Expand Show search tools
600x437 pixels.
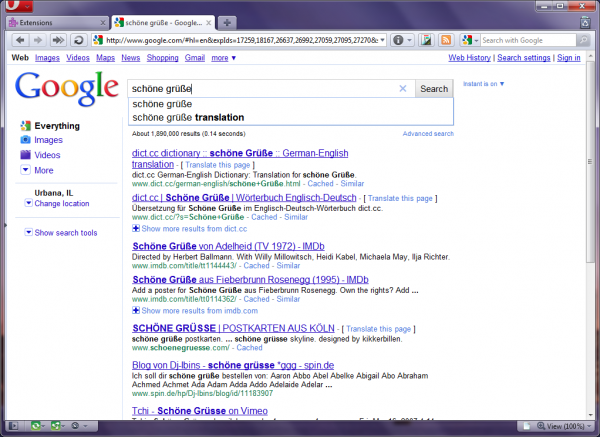coord(66,233)
